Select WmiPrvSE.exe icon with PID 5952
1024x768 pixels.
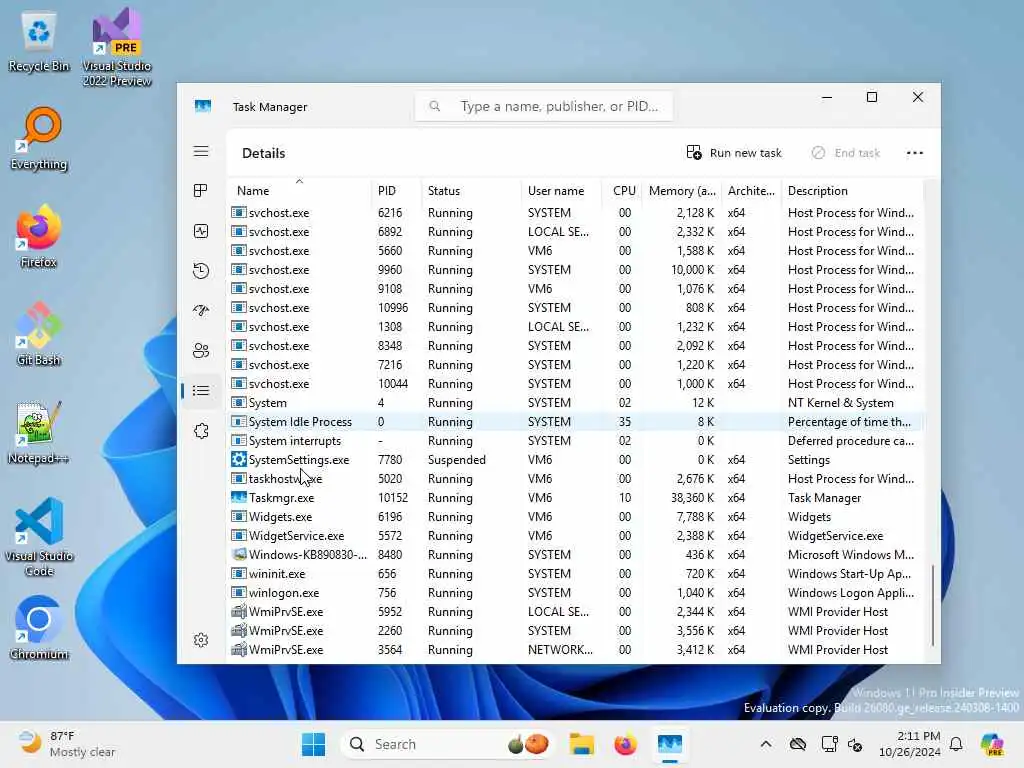click(x=239, y=611)
